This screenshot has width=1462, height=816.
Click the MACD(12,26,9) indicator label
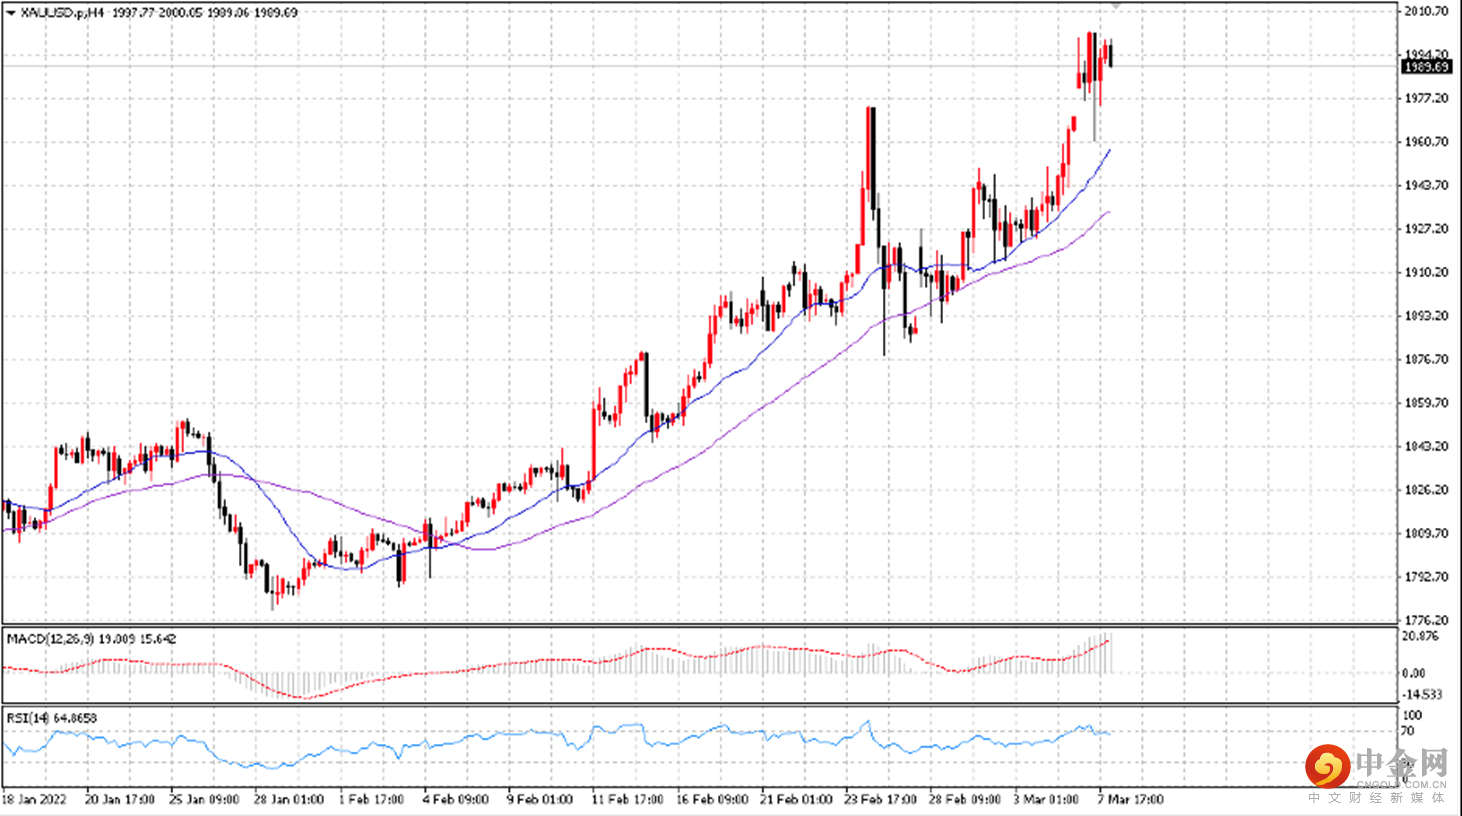click(50, 638)
